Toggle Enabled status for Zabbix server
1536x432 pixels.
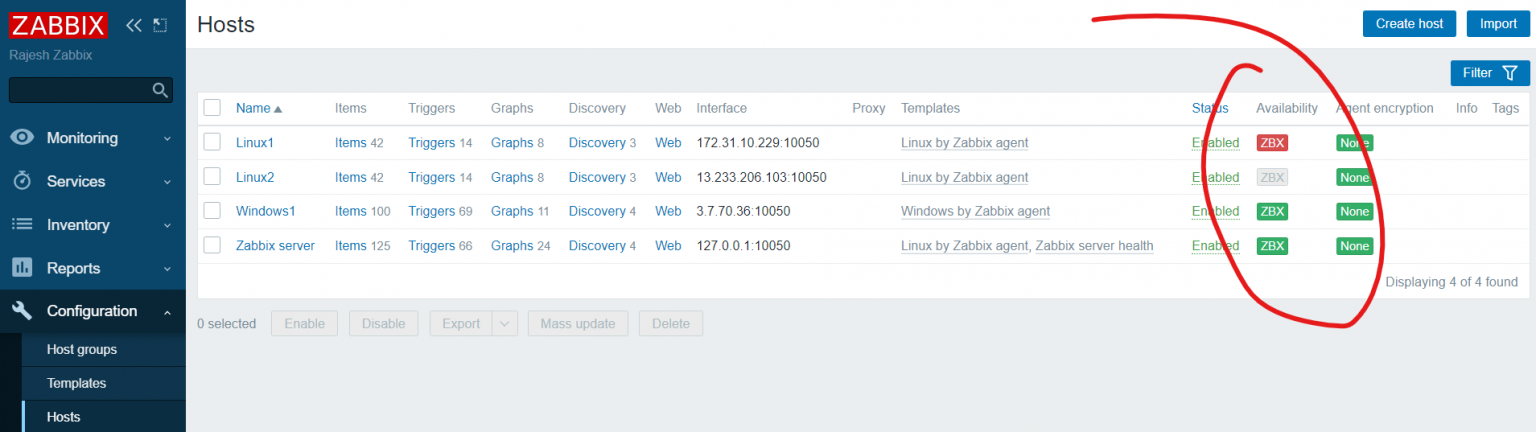point(1215,246)
